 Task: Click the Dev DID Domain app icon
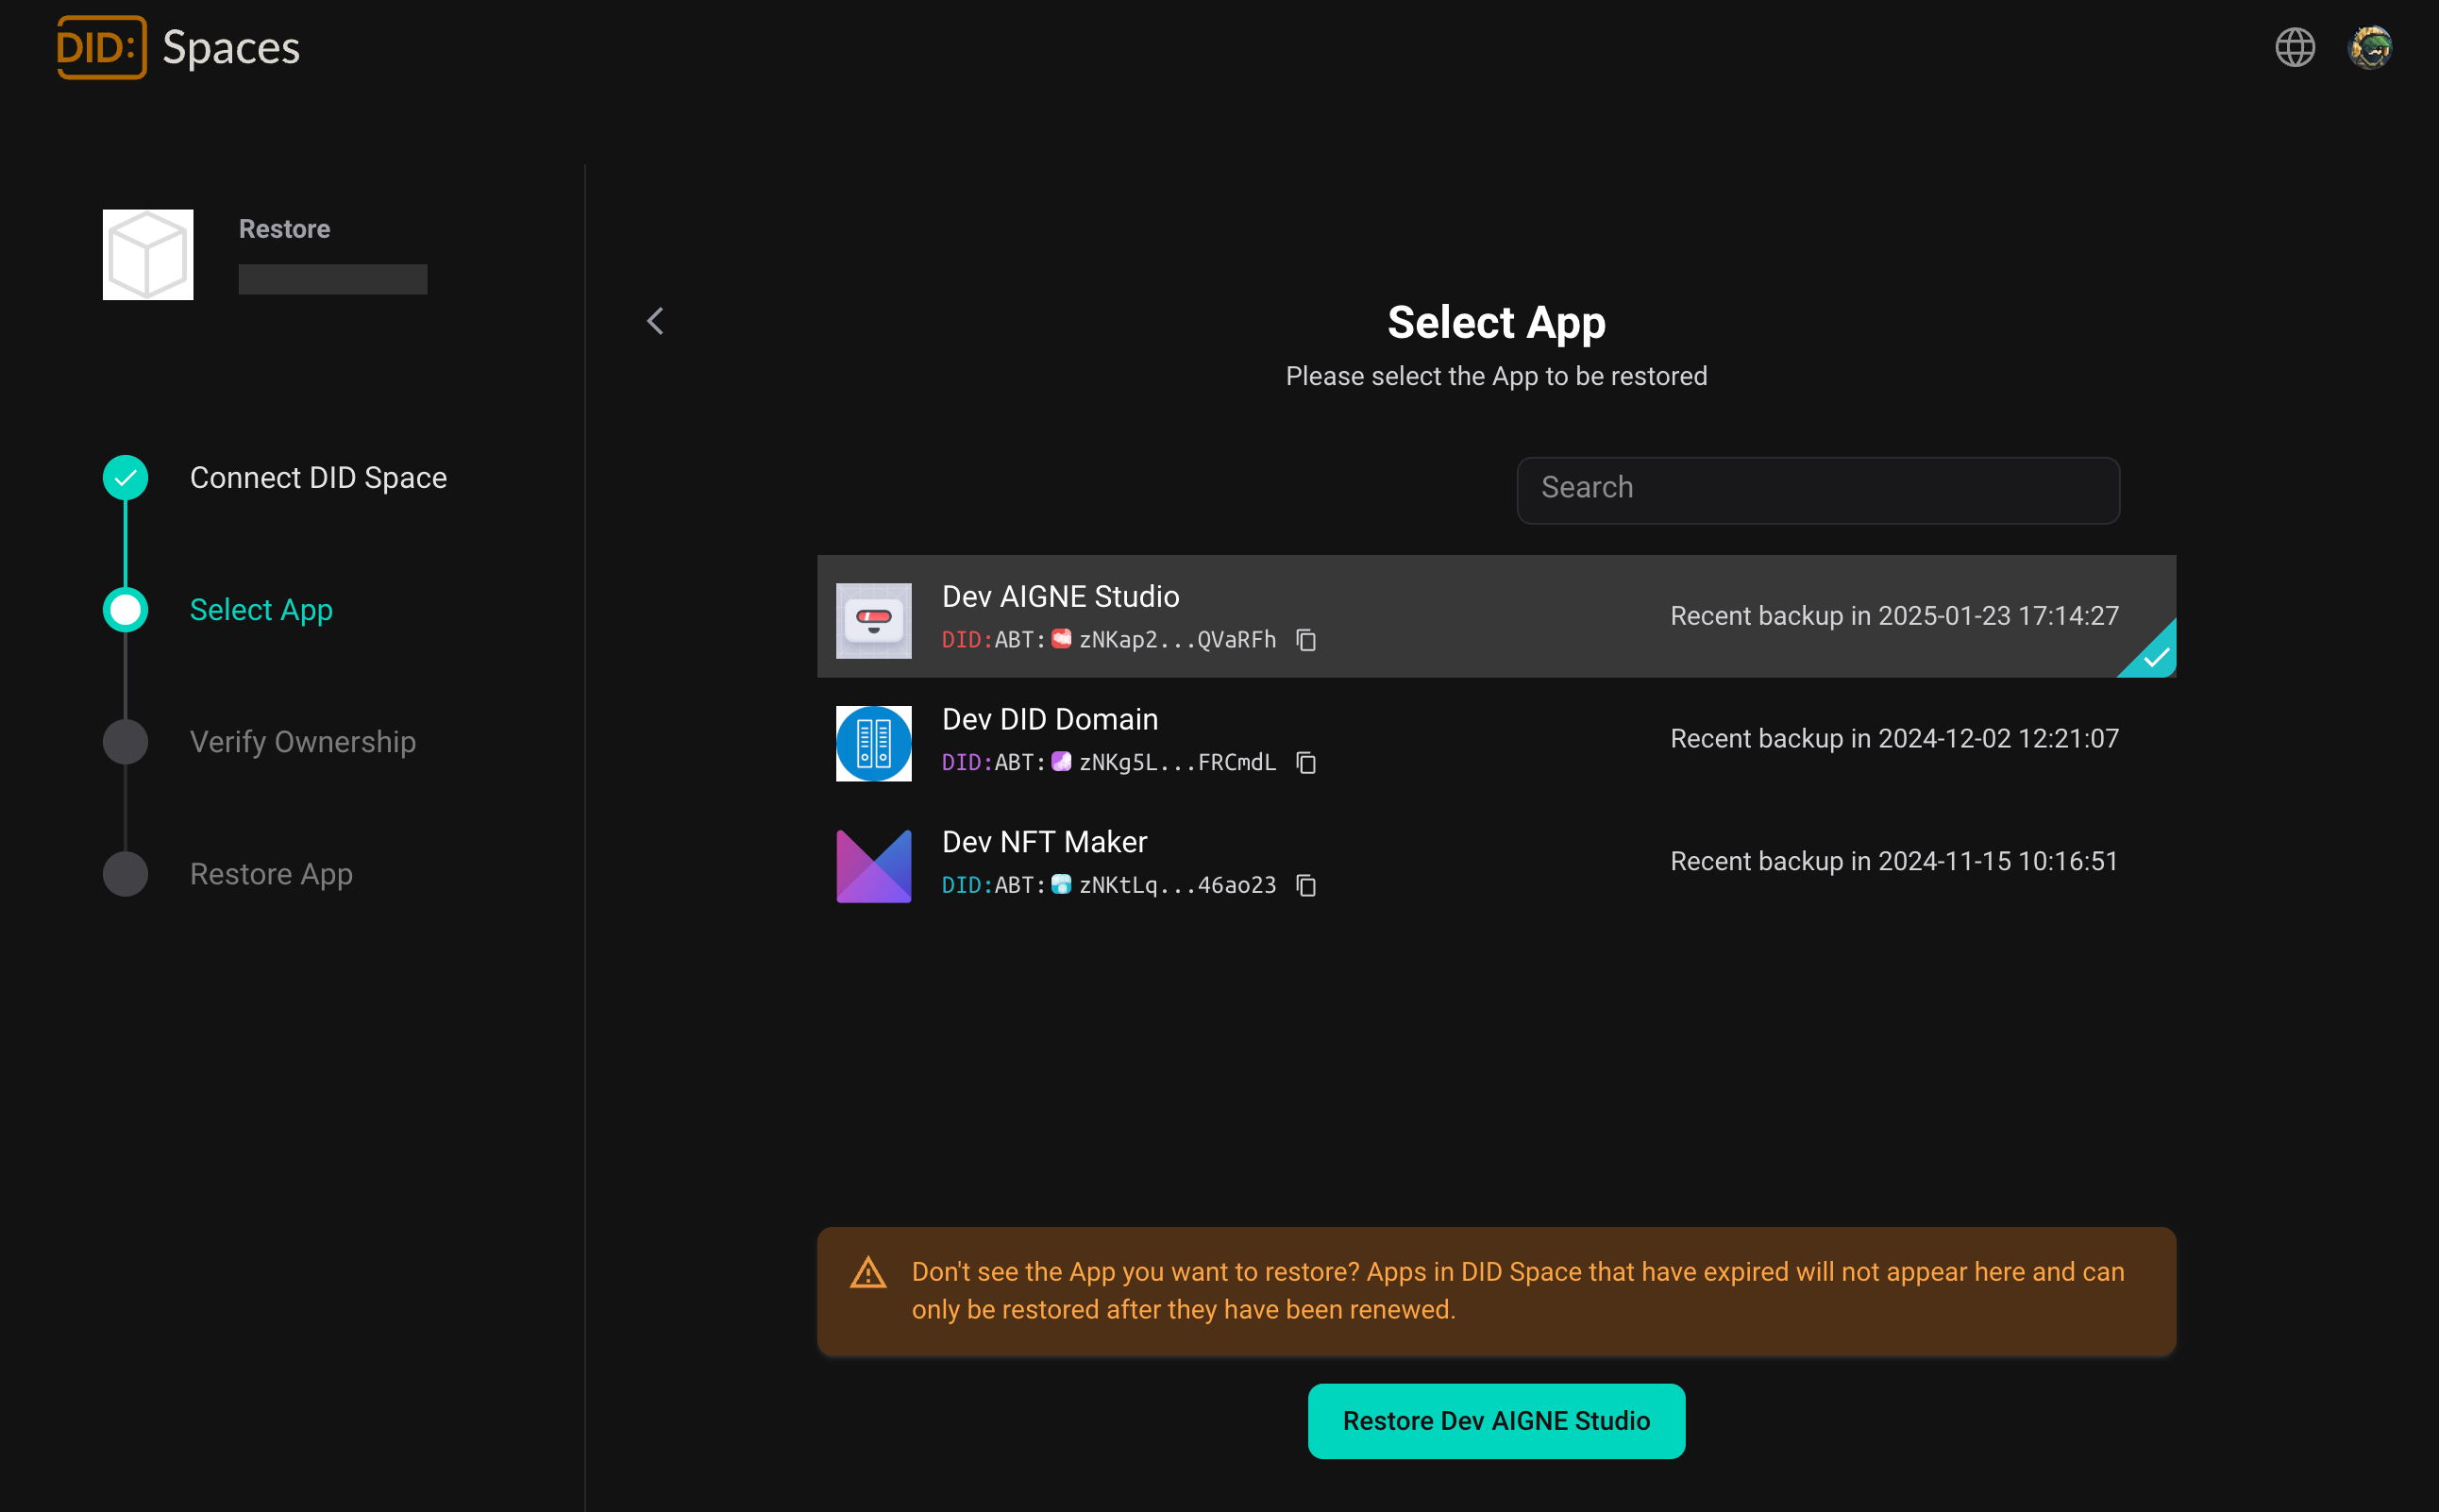873,743
